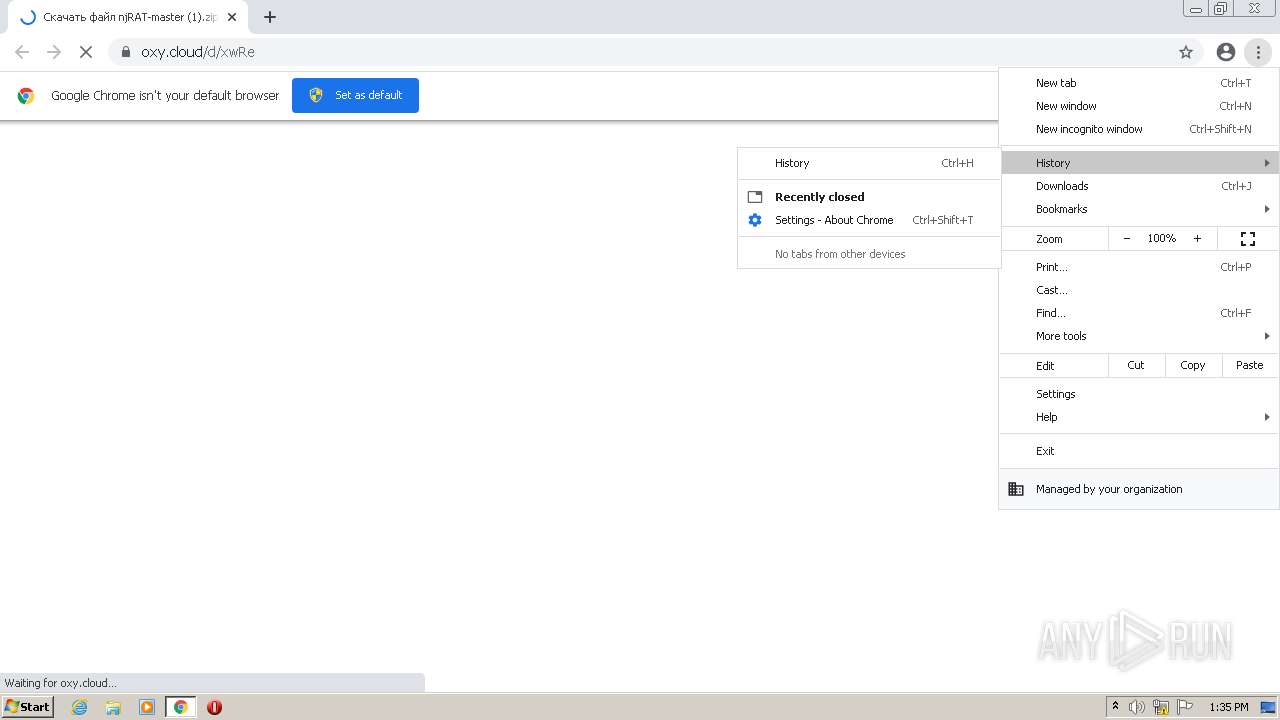Screen dimensions: 1280x720
Task: Click the show desktop tray button
Action: point(1268,707)
